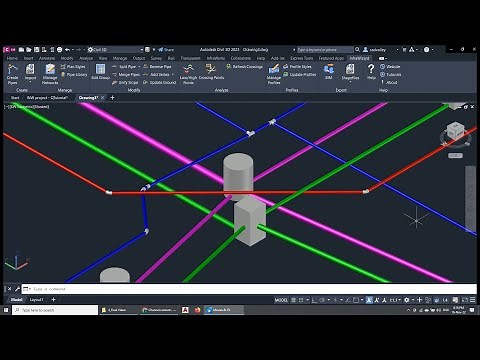
Task: Toggle ortho mode in status bar
Action: coord(314,300)
